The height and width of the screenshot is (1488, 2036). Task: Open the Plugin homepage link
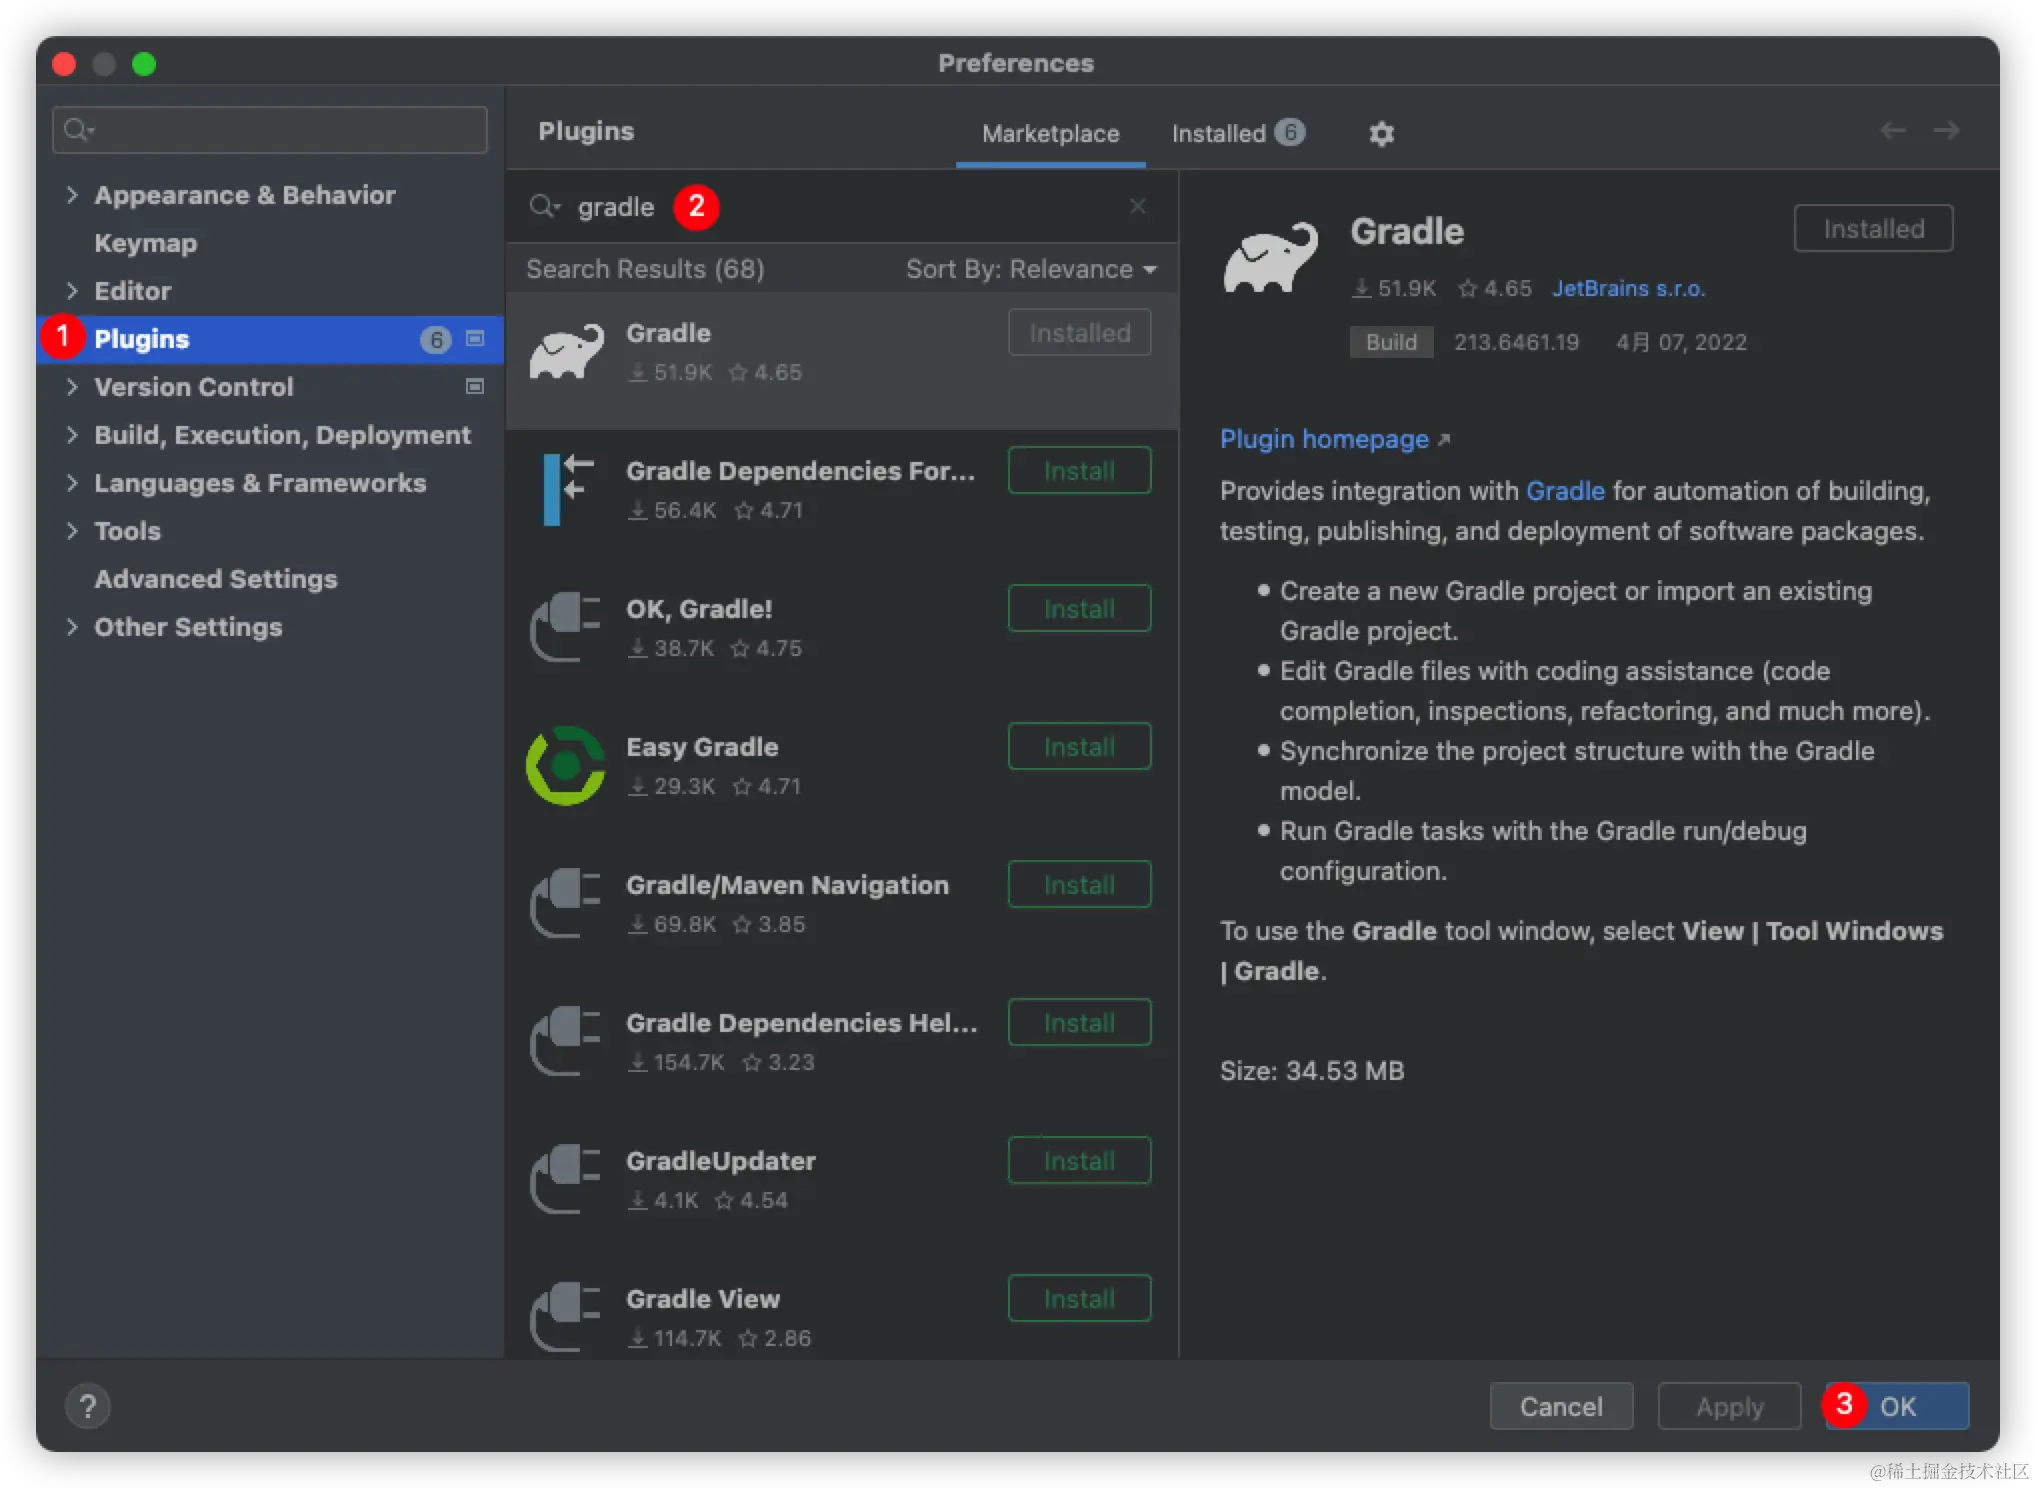pyautogui.click(x=1324, y=439)
